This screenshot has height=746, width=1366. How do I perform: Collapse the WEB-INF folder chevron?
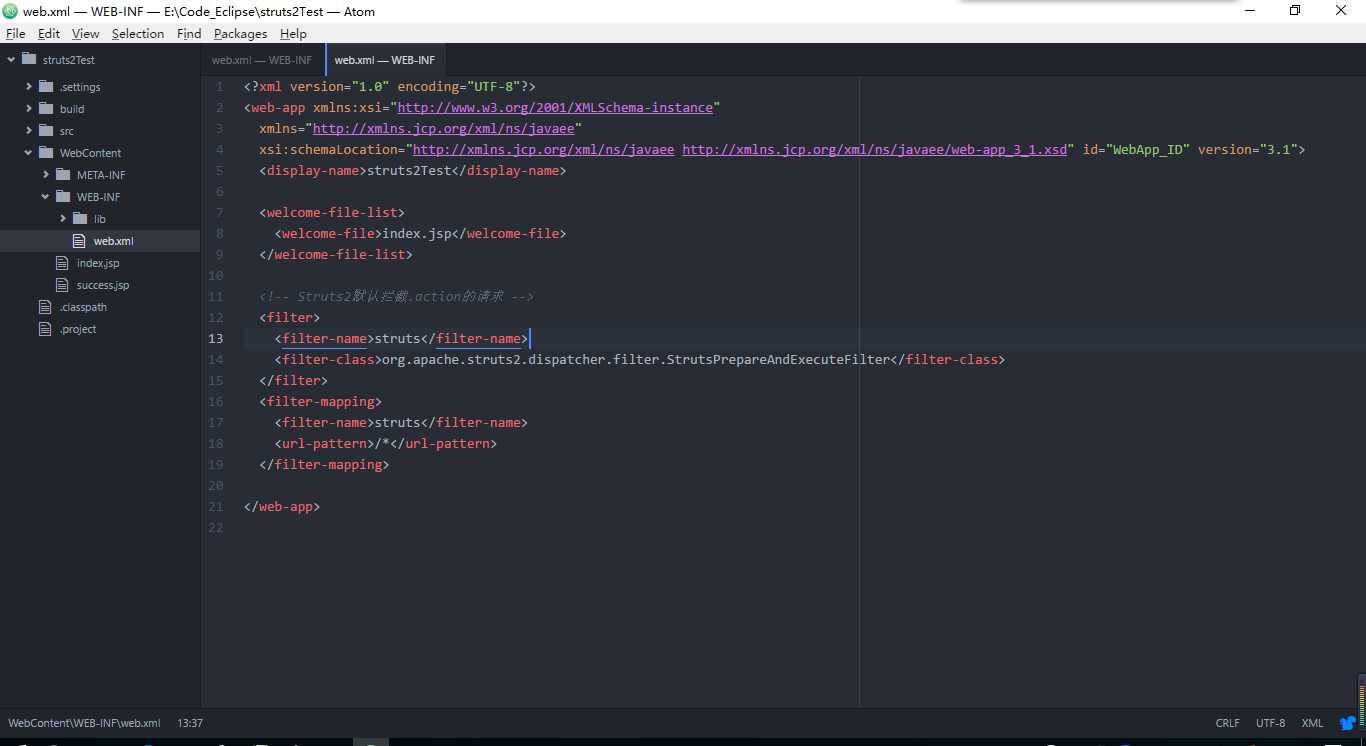coord(46,196)
